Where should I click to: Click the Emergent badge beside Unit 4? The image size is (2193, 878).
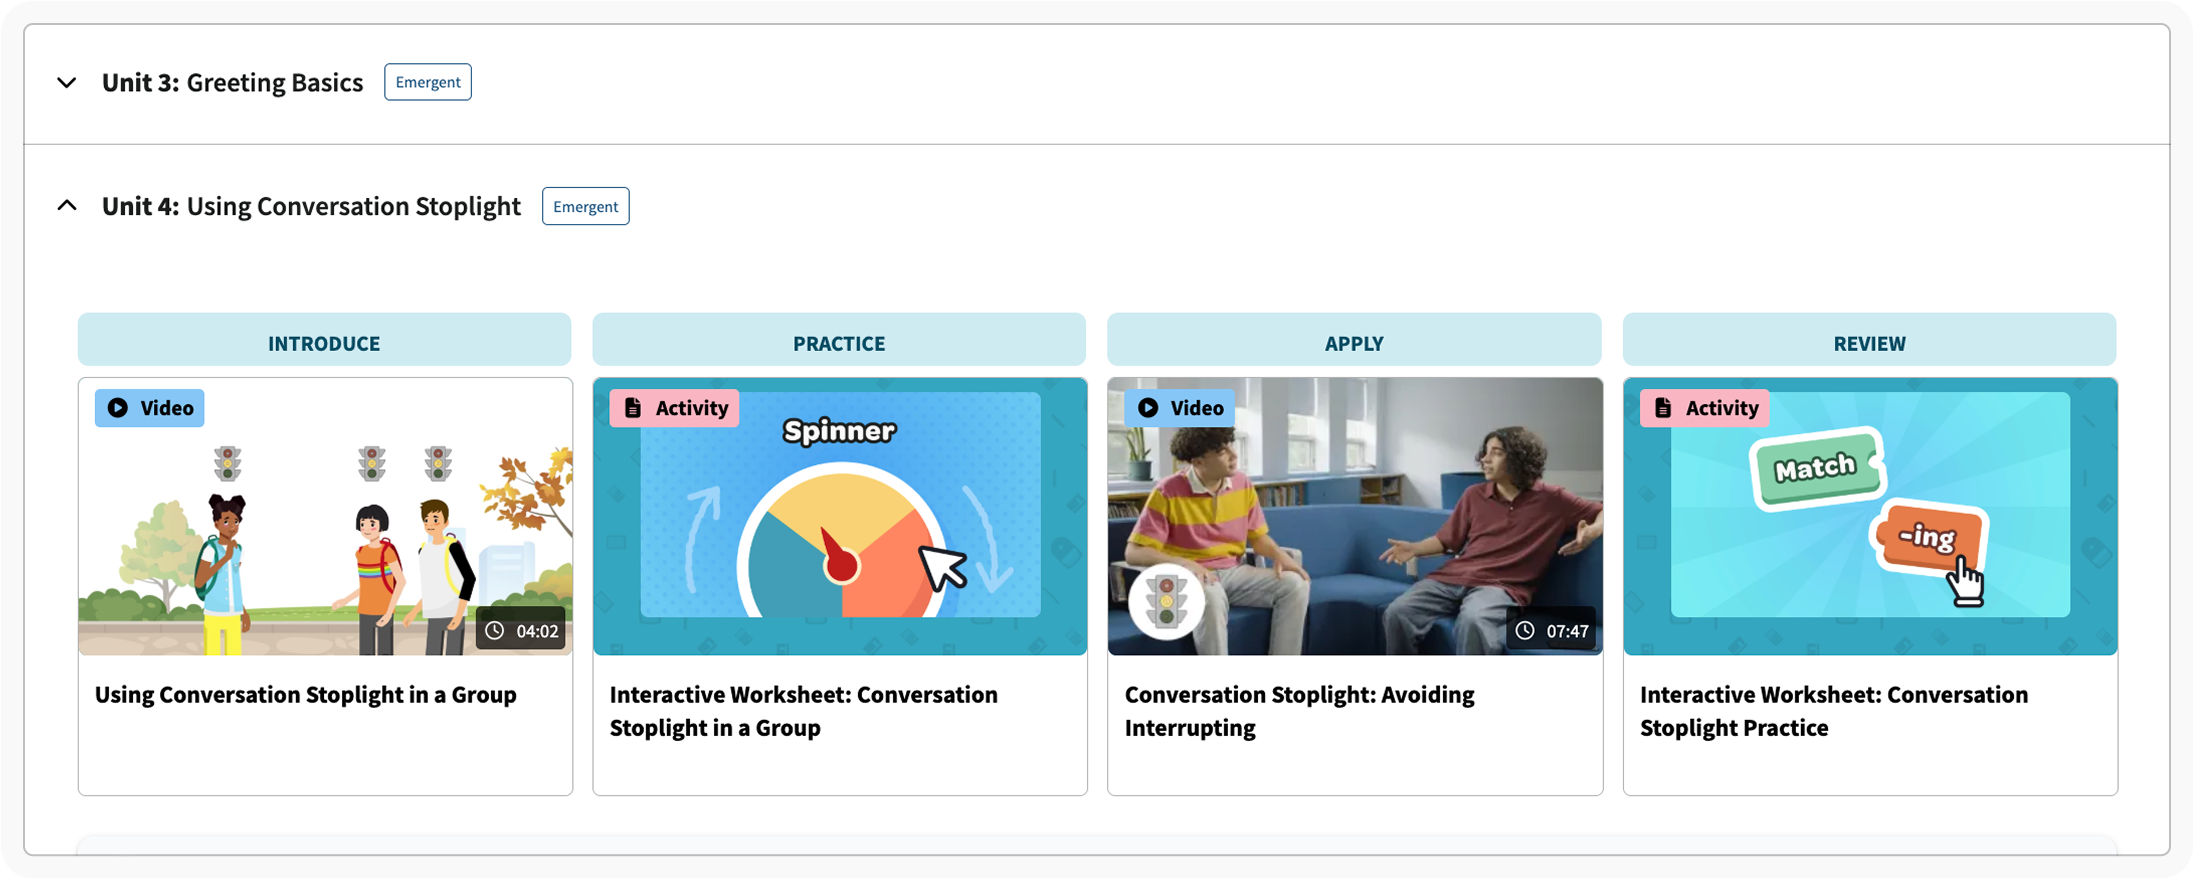point(585,207)
